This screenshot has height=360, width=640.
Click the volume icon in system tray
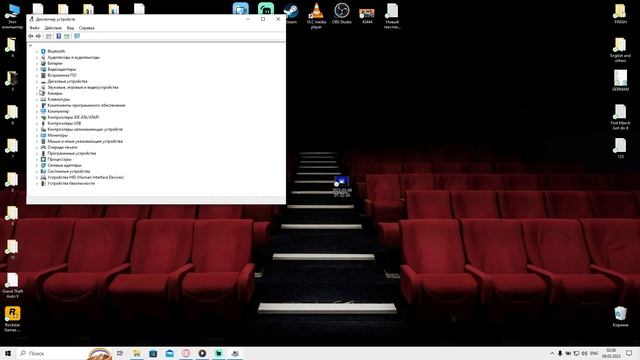coord(584,353)
